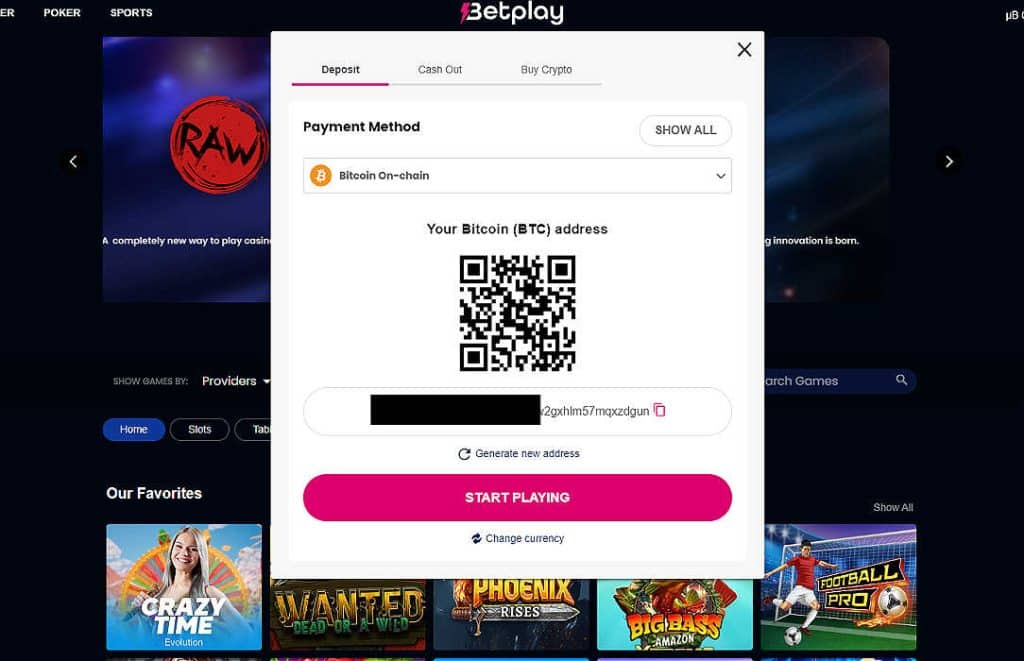Viewport: 1024px width, 661px height.
Task: Click the Change currency swap icon
Action: pyautogui.click(x=477, y=538)
